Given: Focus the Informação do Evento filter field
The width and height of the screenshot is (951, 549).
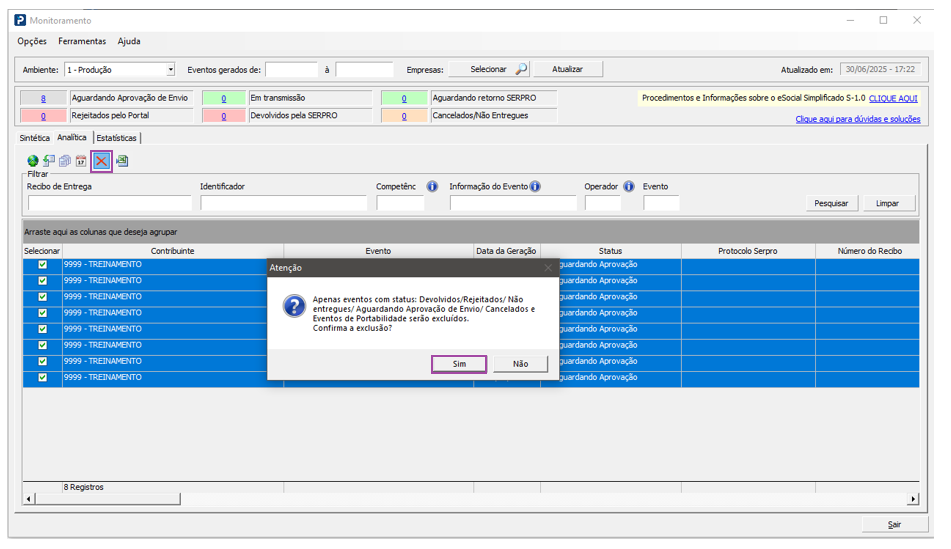Looking at the screenshot, I should pos(513,203).
